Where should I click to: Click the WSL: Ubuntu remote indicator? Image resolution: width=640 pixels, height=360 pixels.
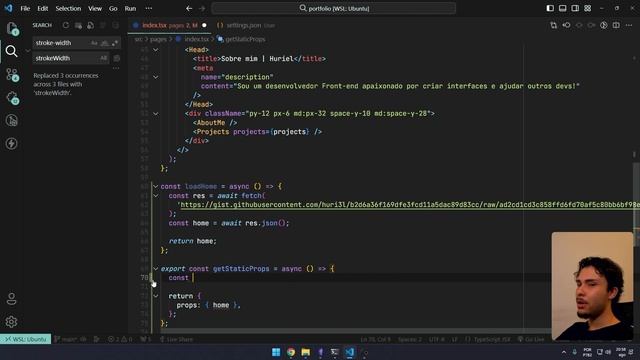(26, 339)
